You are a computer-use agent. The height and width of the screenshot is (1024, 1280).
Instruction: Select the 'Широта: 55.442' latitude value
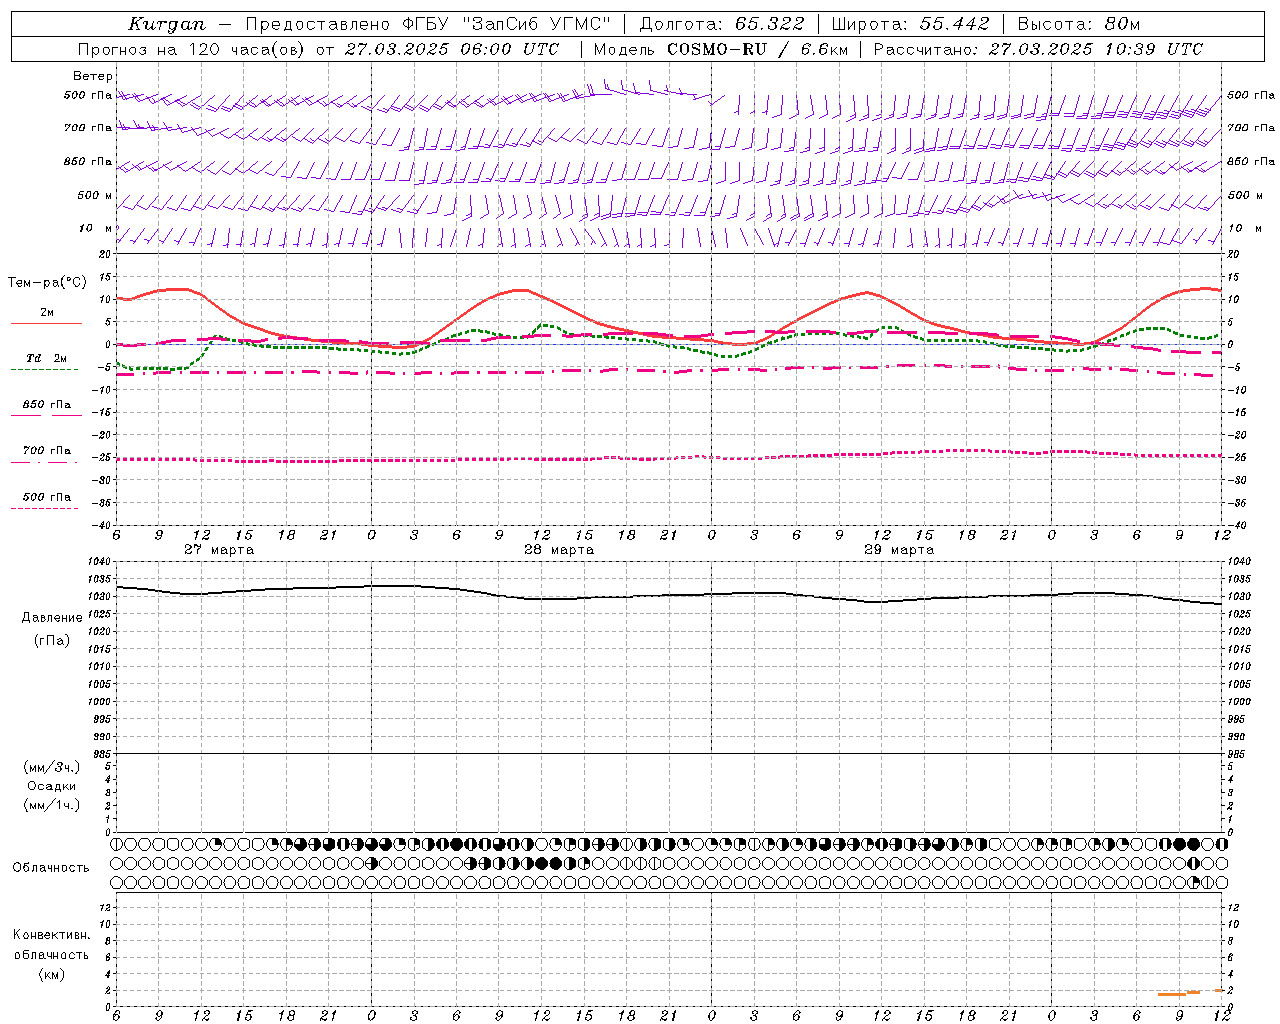point(910,24)
